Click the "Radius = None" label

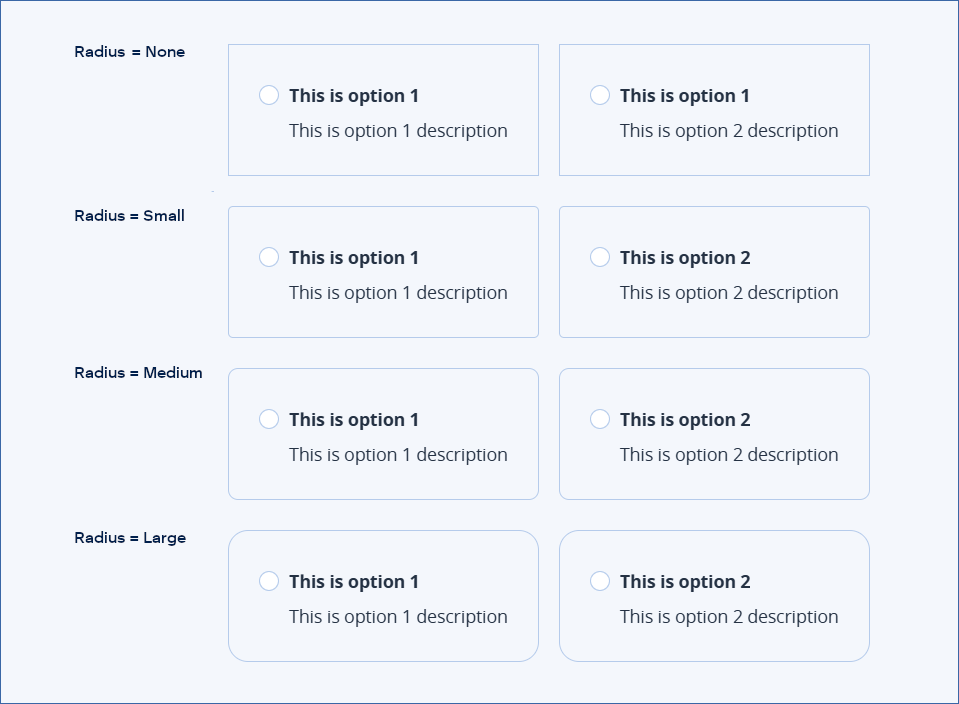click(130, 52)
